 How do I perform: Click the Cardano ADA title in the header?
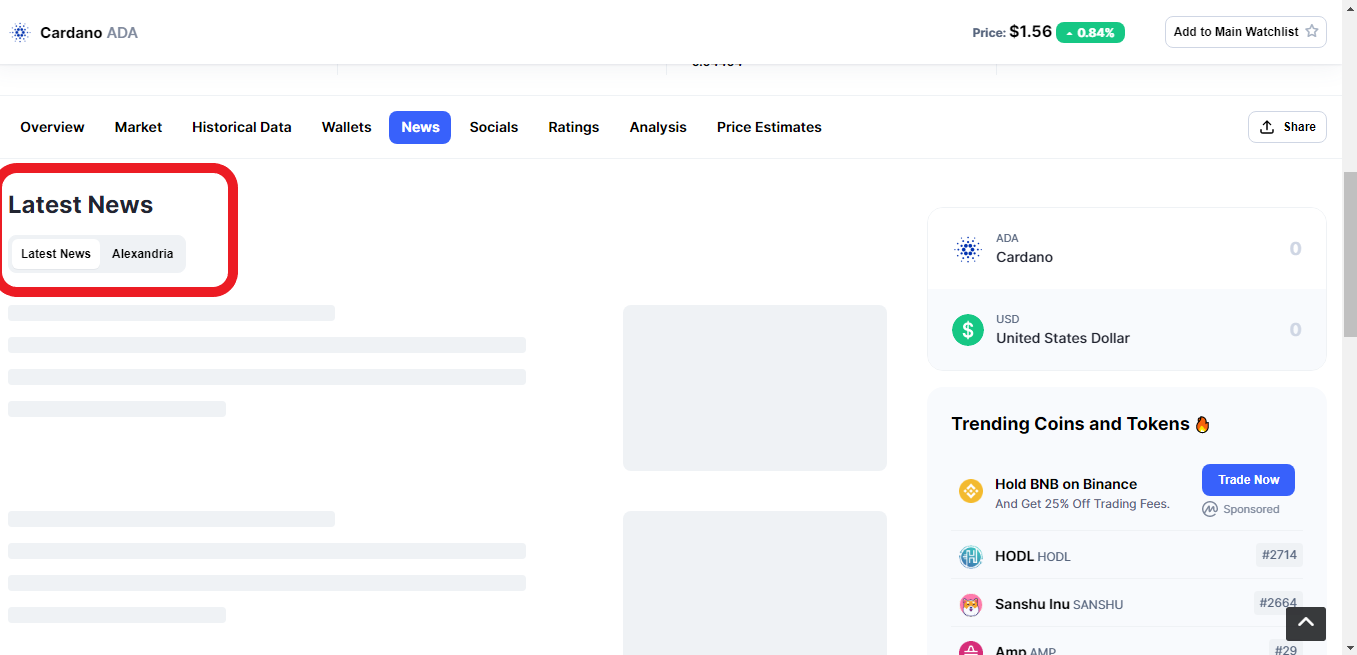(89, 33)
